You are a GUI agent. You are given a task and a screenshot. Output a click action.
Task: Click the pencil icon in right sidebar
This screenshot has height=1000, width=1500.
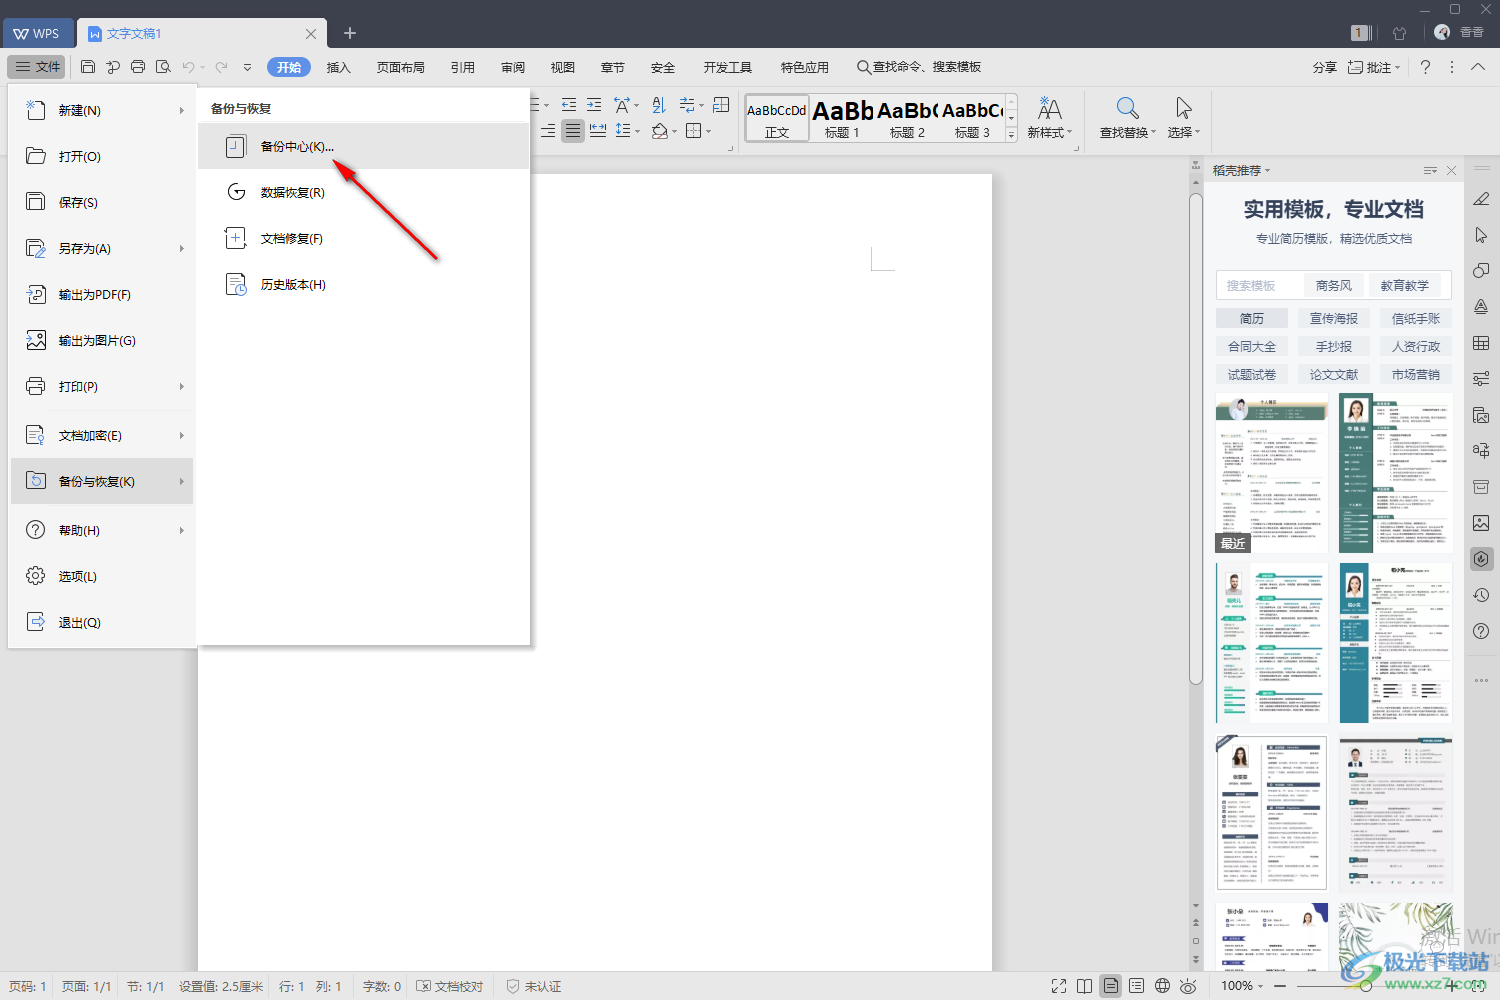point(1481,199)
